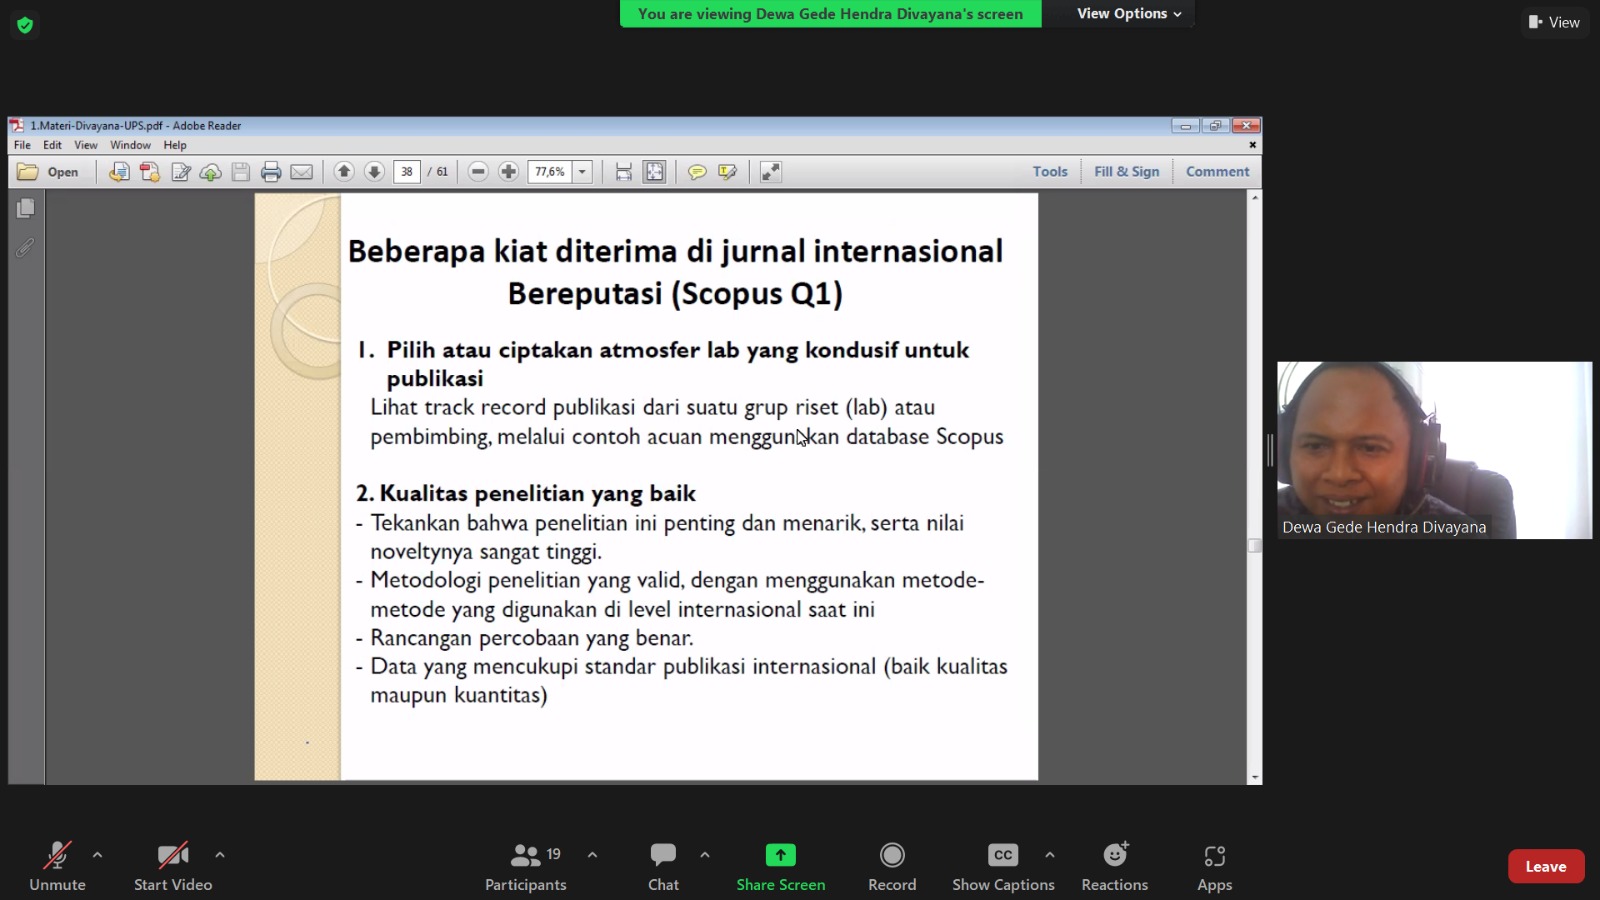Click the divider handle beside video panel
Image resolution: width=1600 pixels, height=900 pixels.
click(x=1270, y=450)
